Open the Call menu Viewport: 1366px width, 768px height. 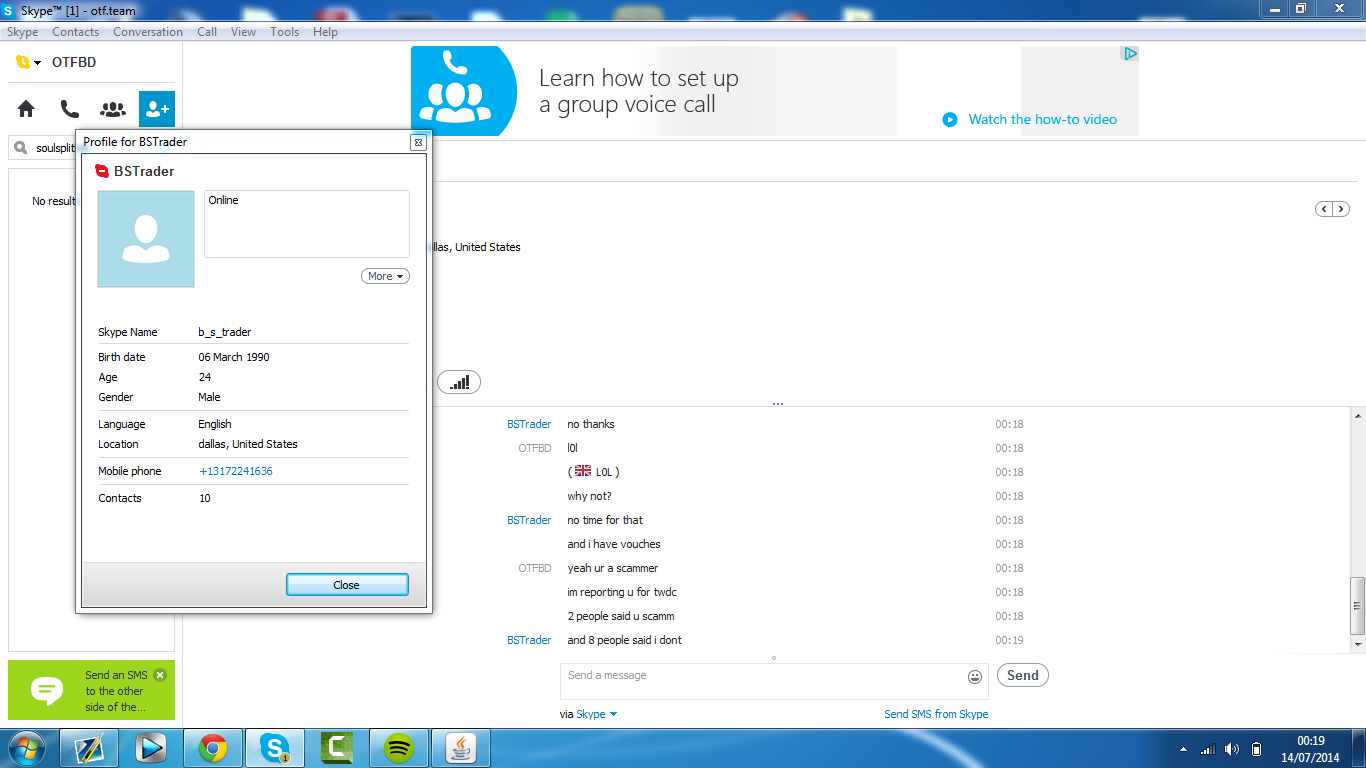tap(207, 32)
